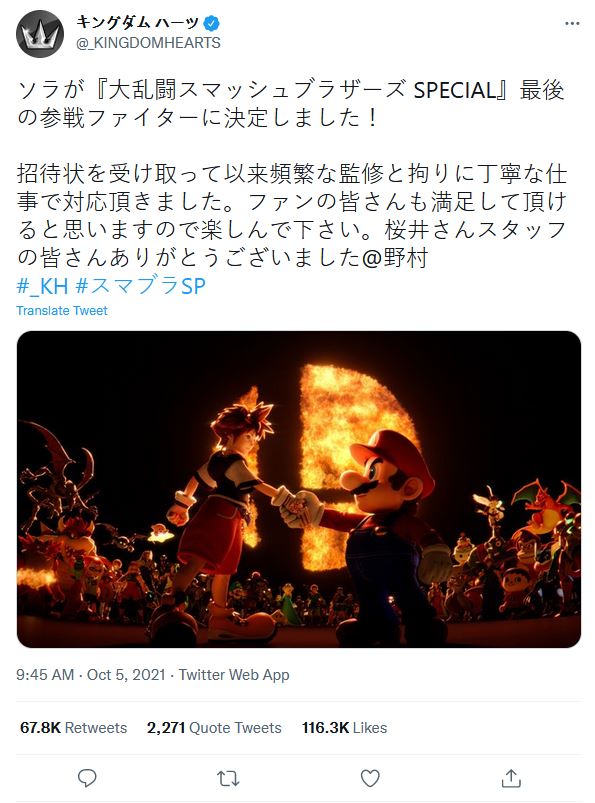
Task: Like the tweet with heart icon
Action: pos(370,778)
